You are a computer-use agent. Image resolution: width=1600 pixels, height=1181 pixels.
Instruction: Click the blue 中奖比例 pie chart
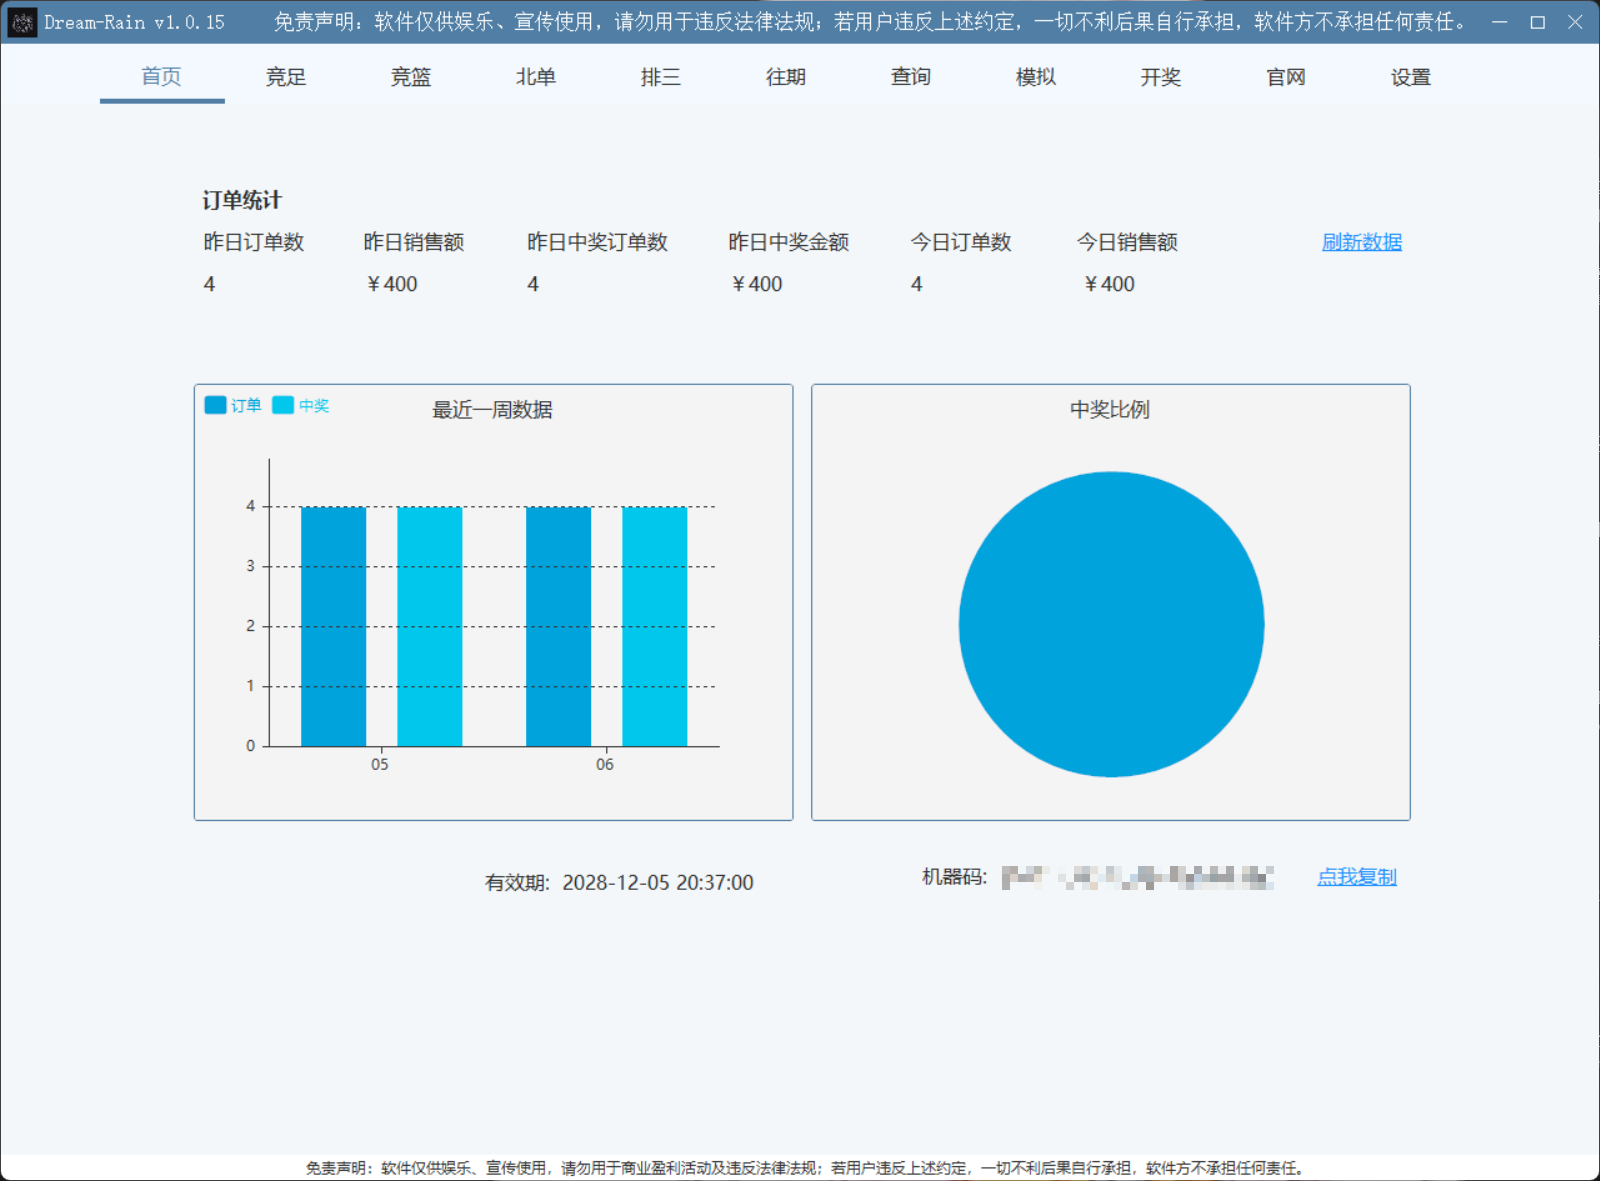point(1111,624)
